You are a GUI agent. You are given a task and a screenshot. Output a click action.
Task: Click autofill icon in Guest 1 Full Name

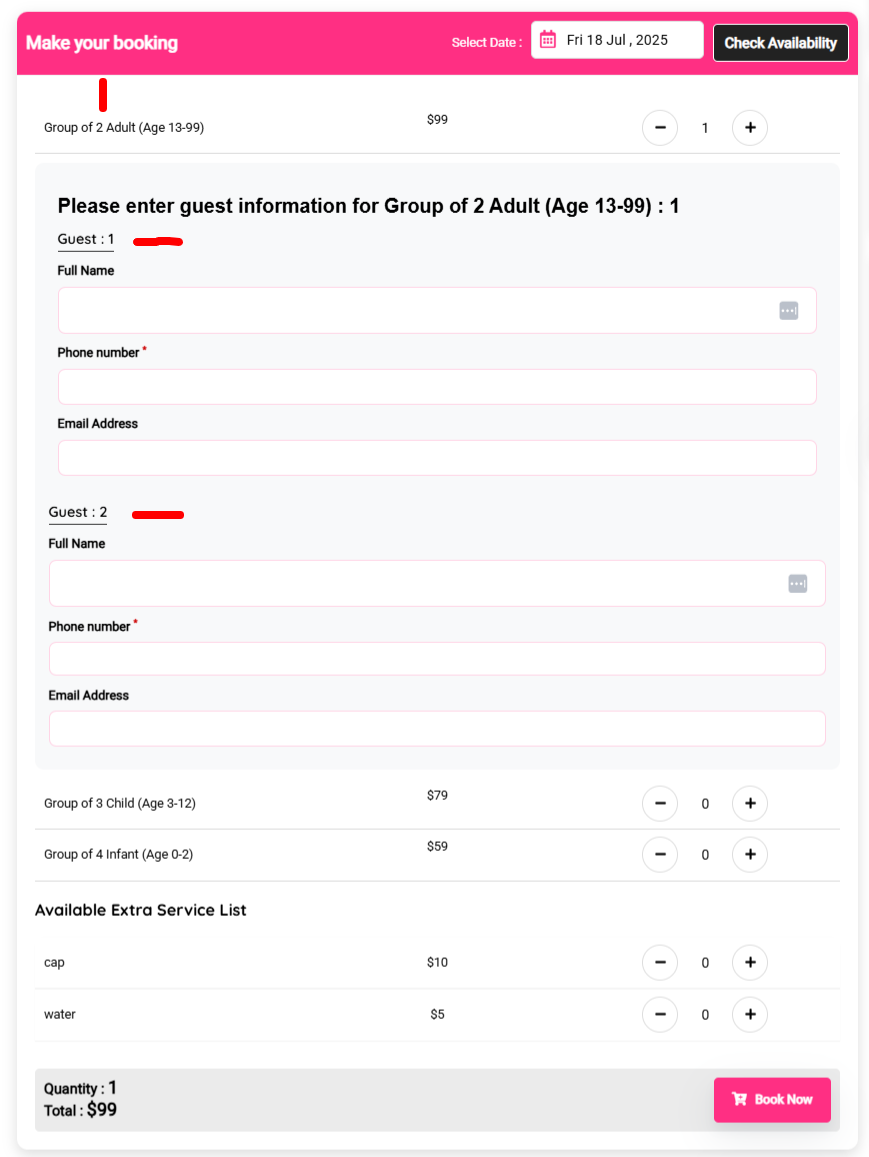click(789, 311)
